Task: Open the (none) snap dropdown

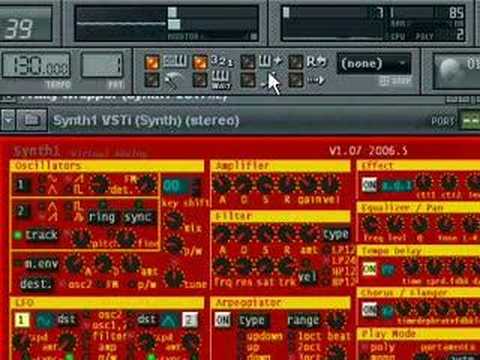Action: click(373, 63)
